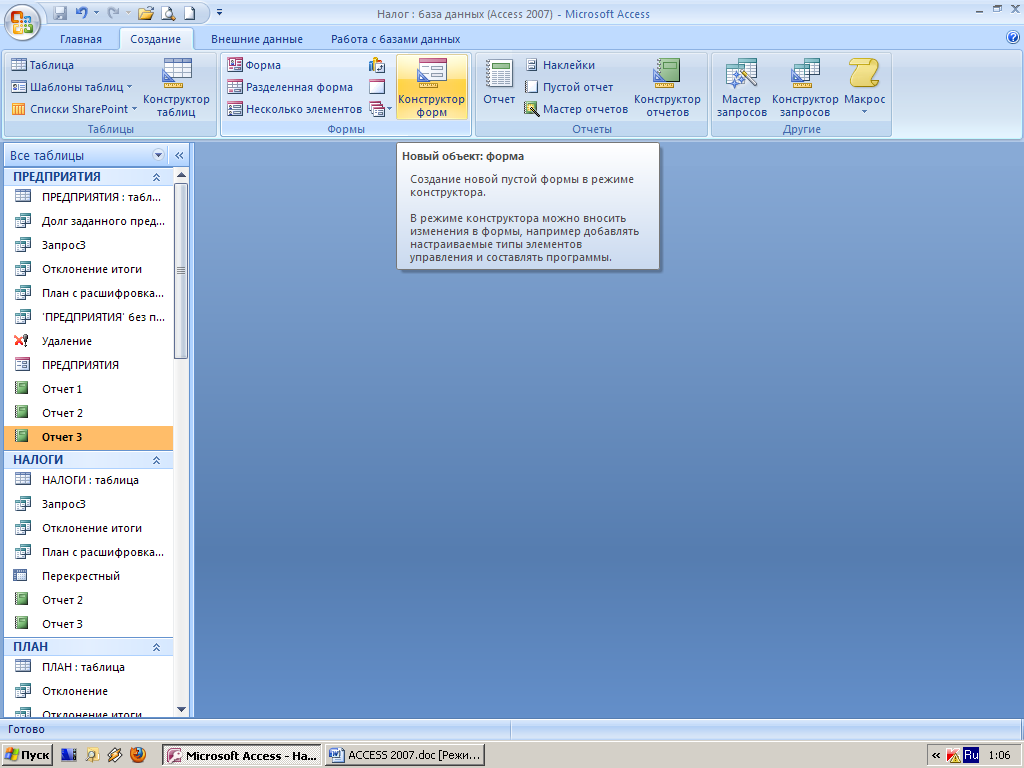Redo via the grayed arrow icon
This screenshot has width=1024, height=768.
112,12
